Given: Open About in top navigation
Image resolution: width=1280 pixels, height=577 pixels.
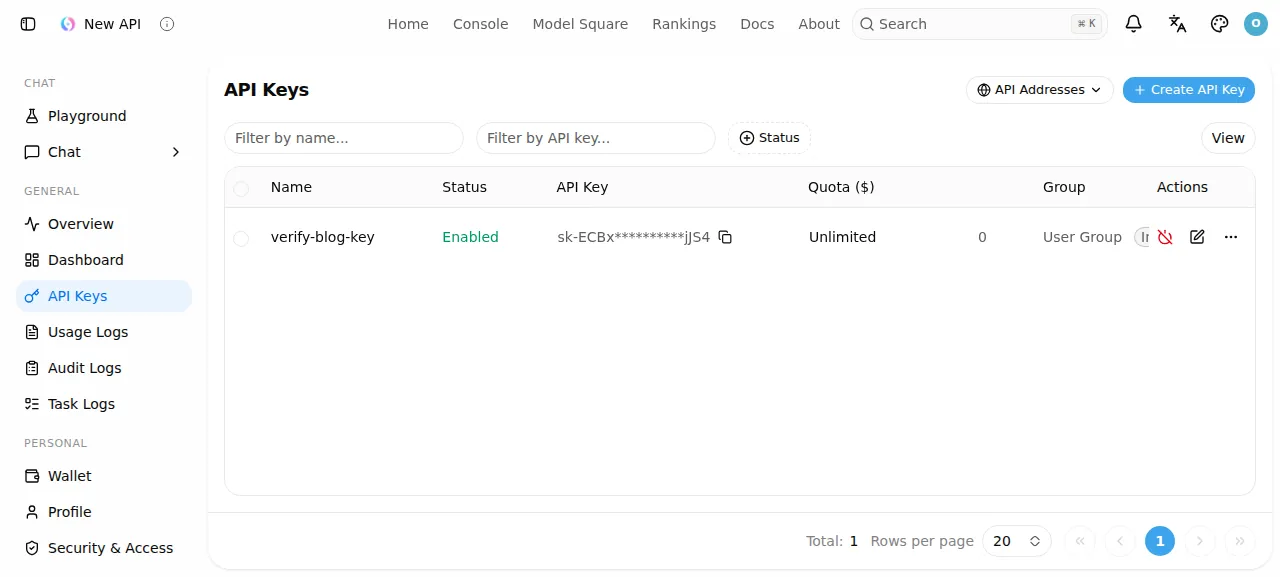Looking at the screenshot, I should click(x=819, y=24).
